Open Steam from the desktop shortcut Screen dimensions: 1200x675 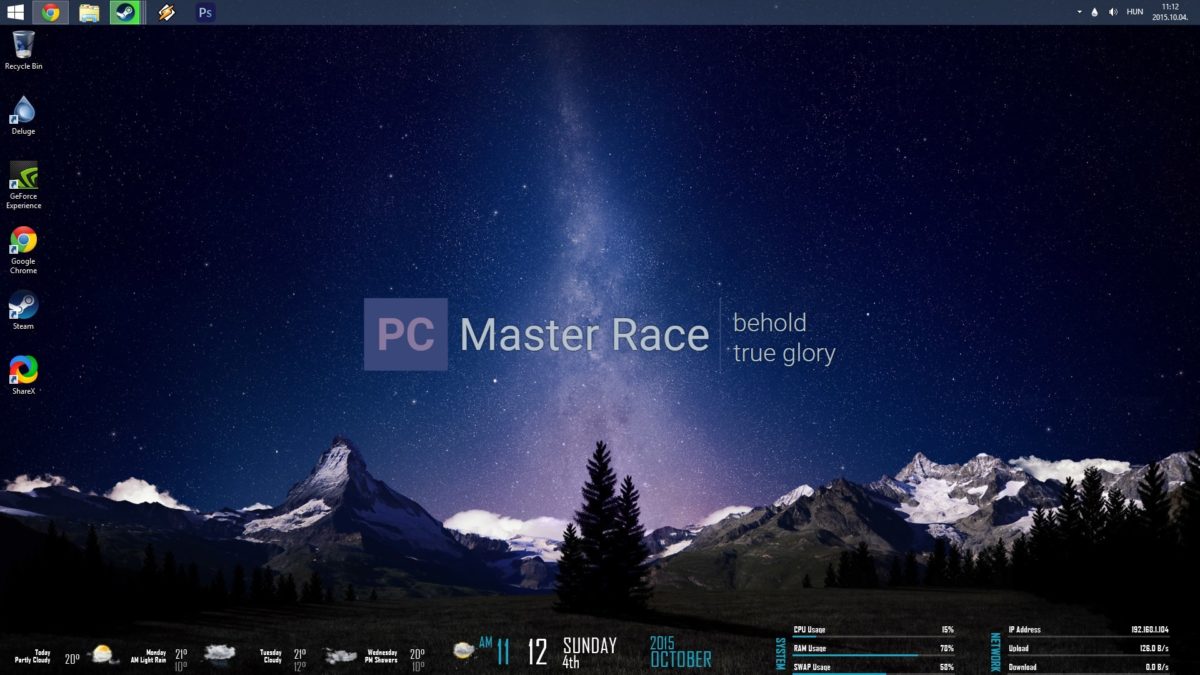[23, 308]
